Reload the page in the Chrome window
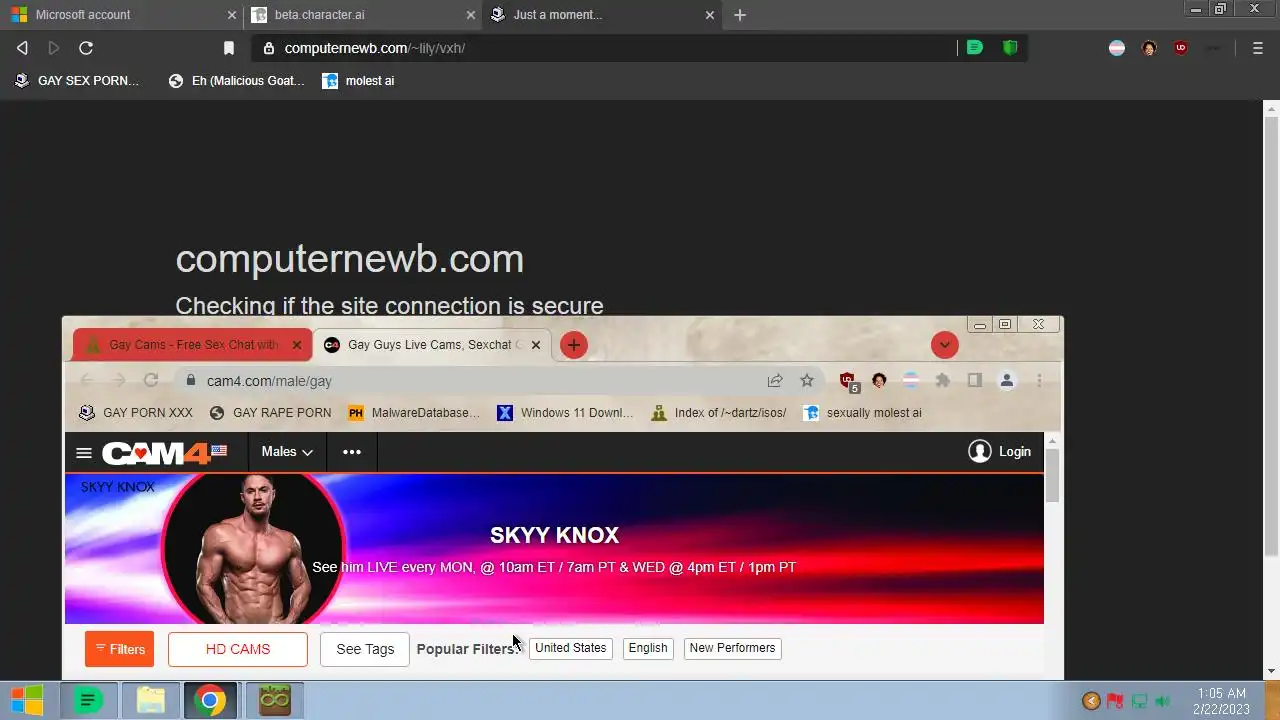The width and height of the screenshot is (1280, 720). [x=151, y=380]
